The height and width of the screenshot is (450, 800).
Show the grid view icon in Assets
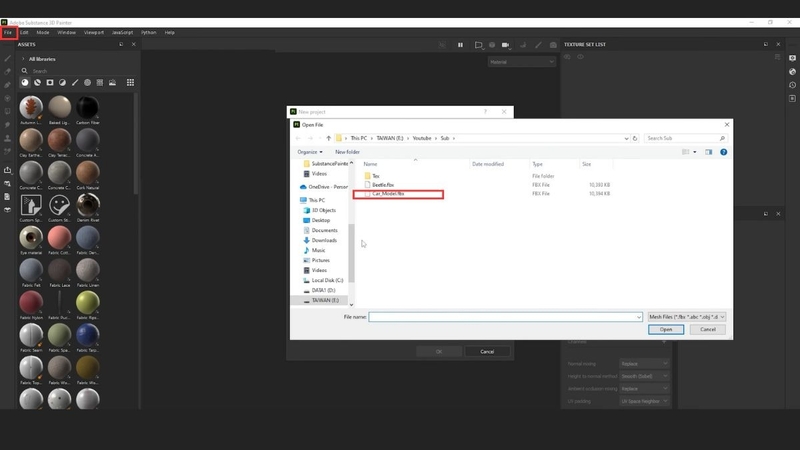pyautogui.click(x=131, y=83)
